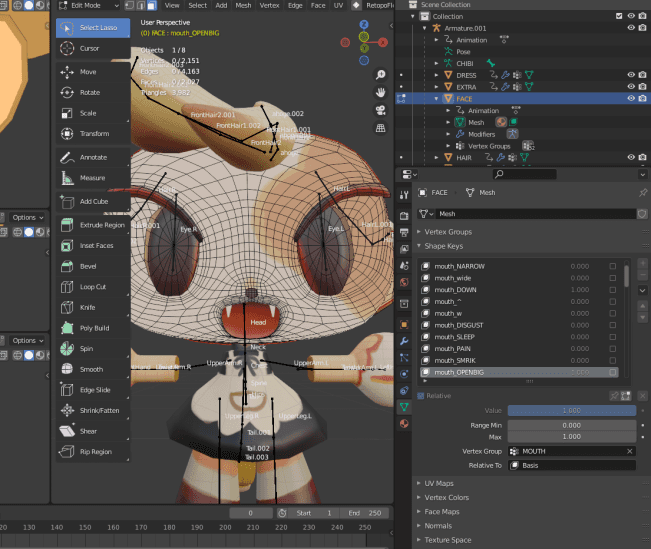Activate the Add Cube tool

click(93, 201)
